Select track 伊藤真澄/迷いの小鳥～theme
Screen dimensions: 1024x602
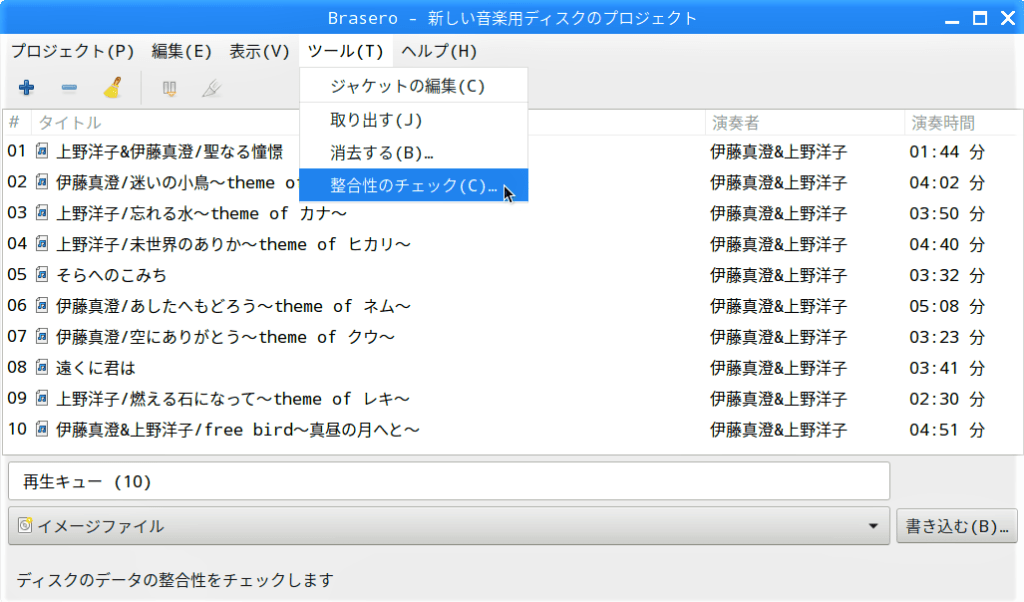pyautogui.click(x=176, y=182)
